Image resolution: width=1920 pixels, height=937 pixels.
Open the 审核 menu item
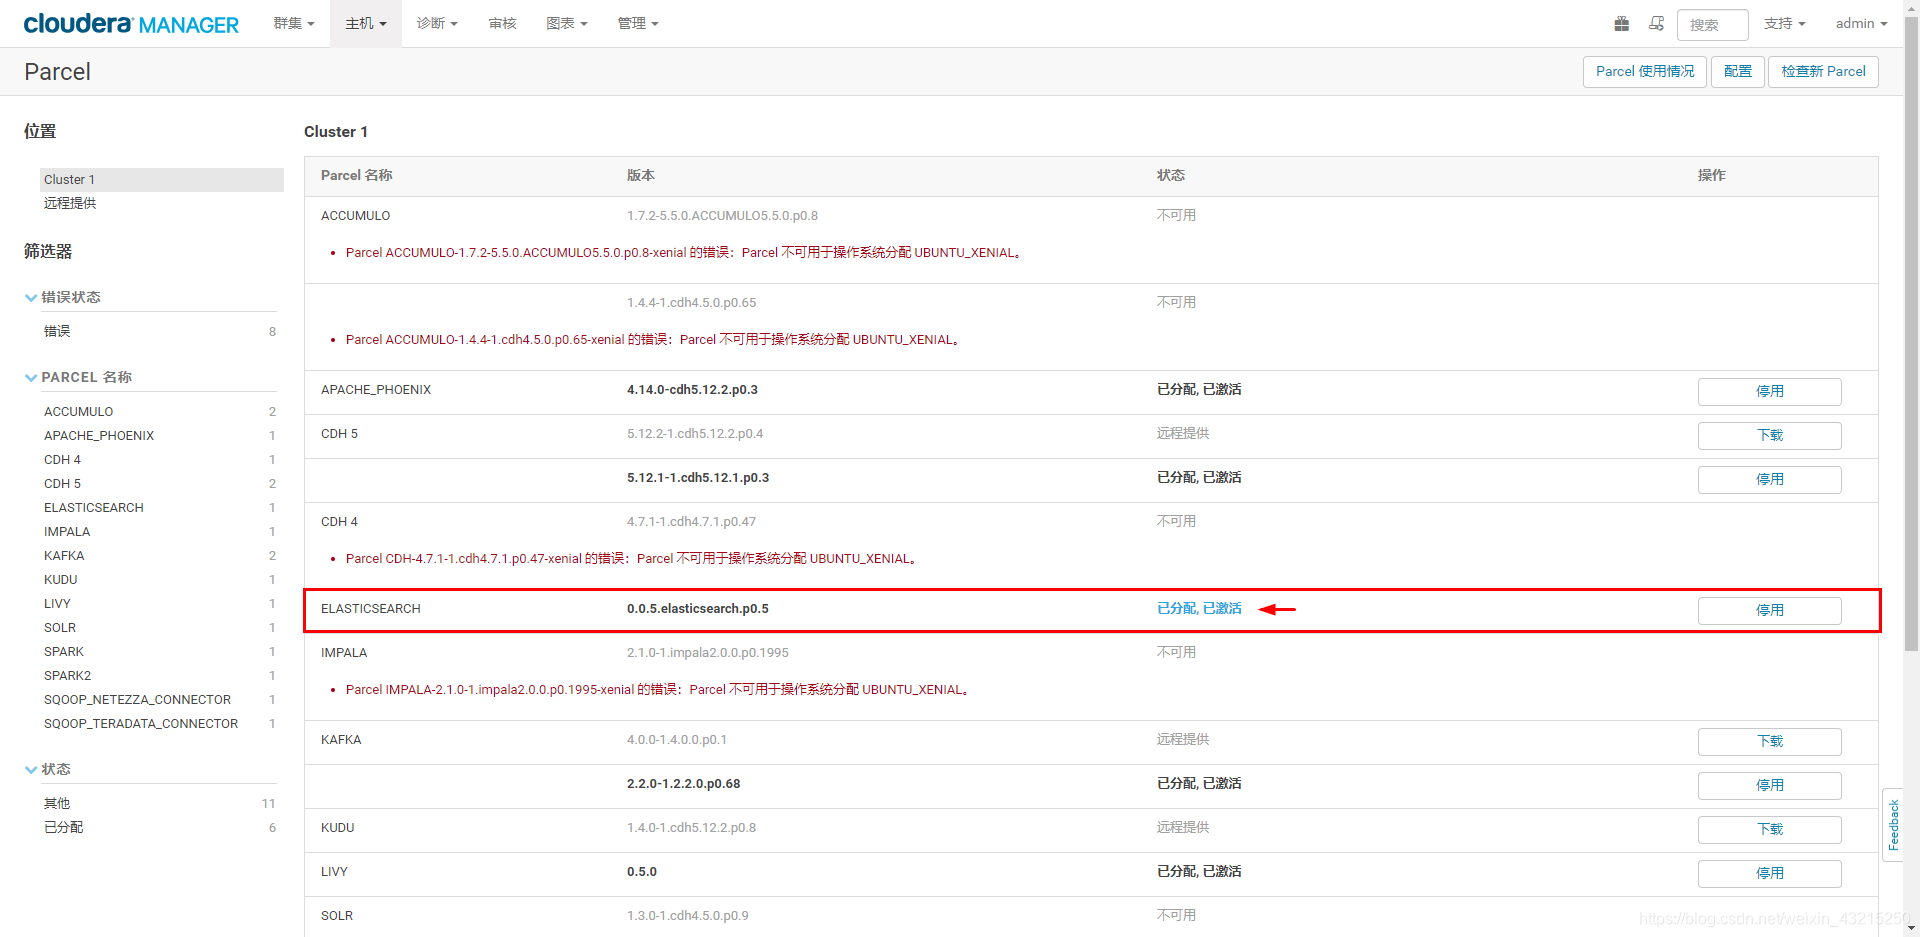[502, 23]
